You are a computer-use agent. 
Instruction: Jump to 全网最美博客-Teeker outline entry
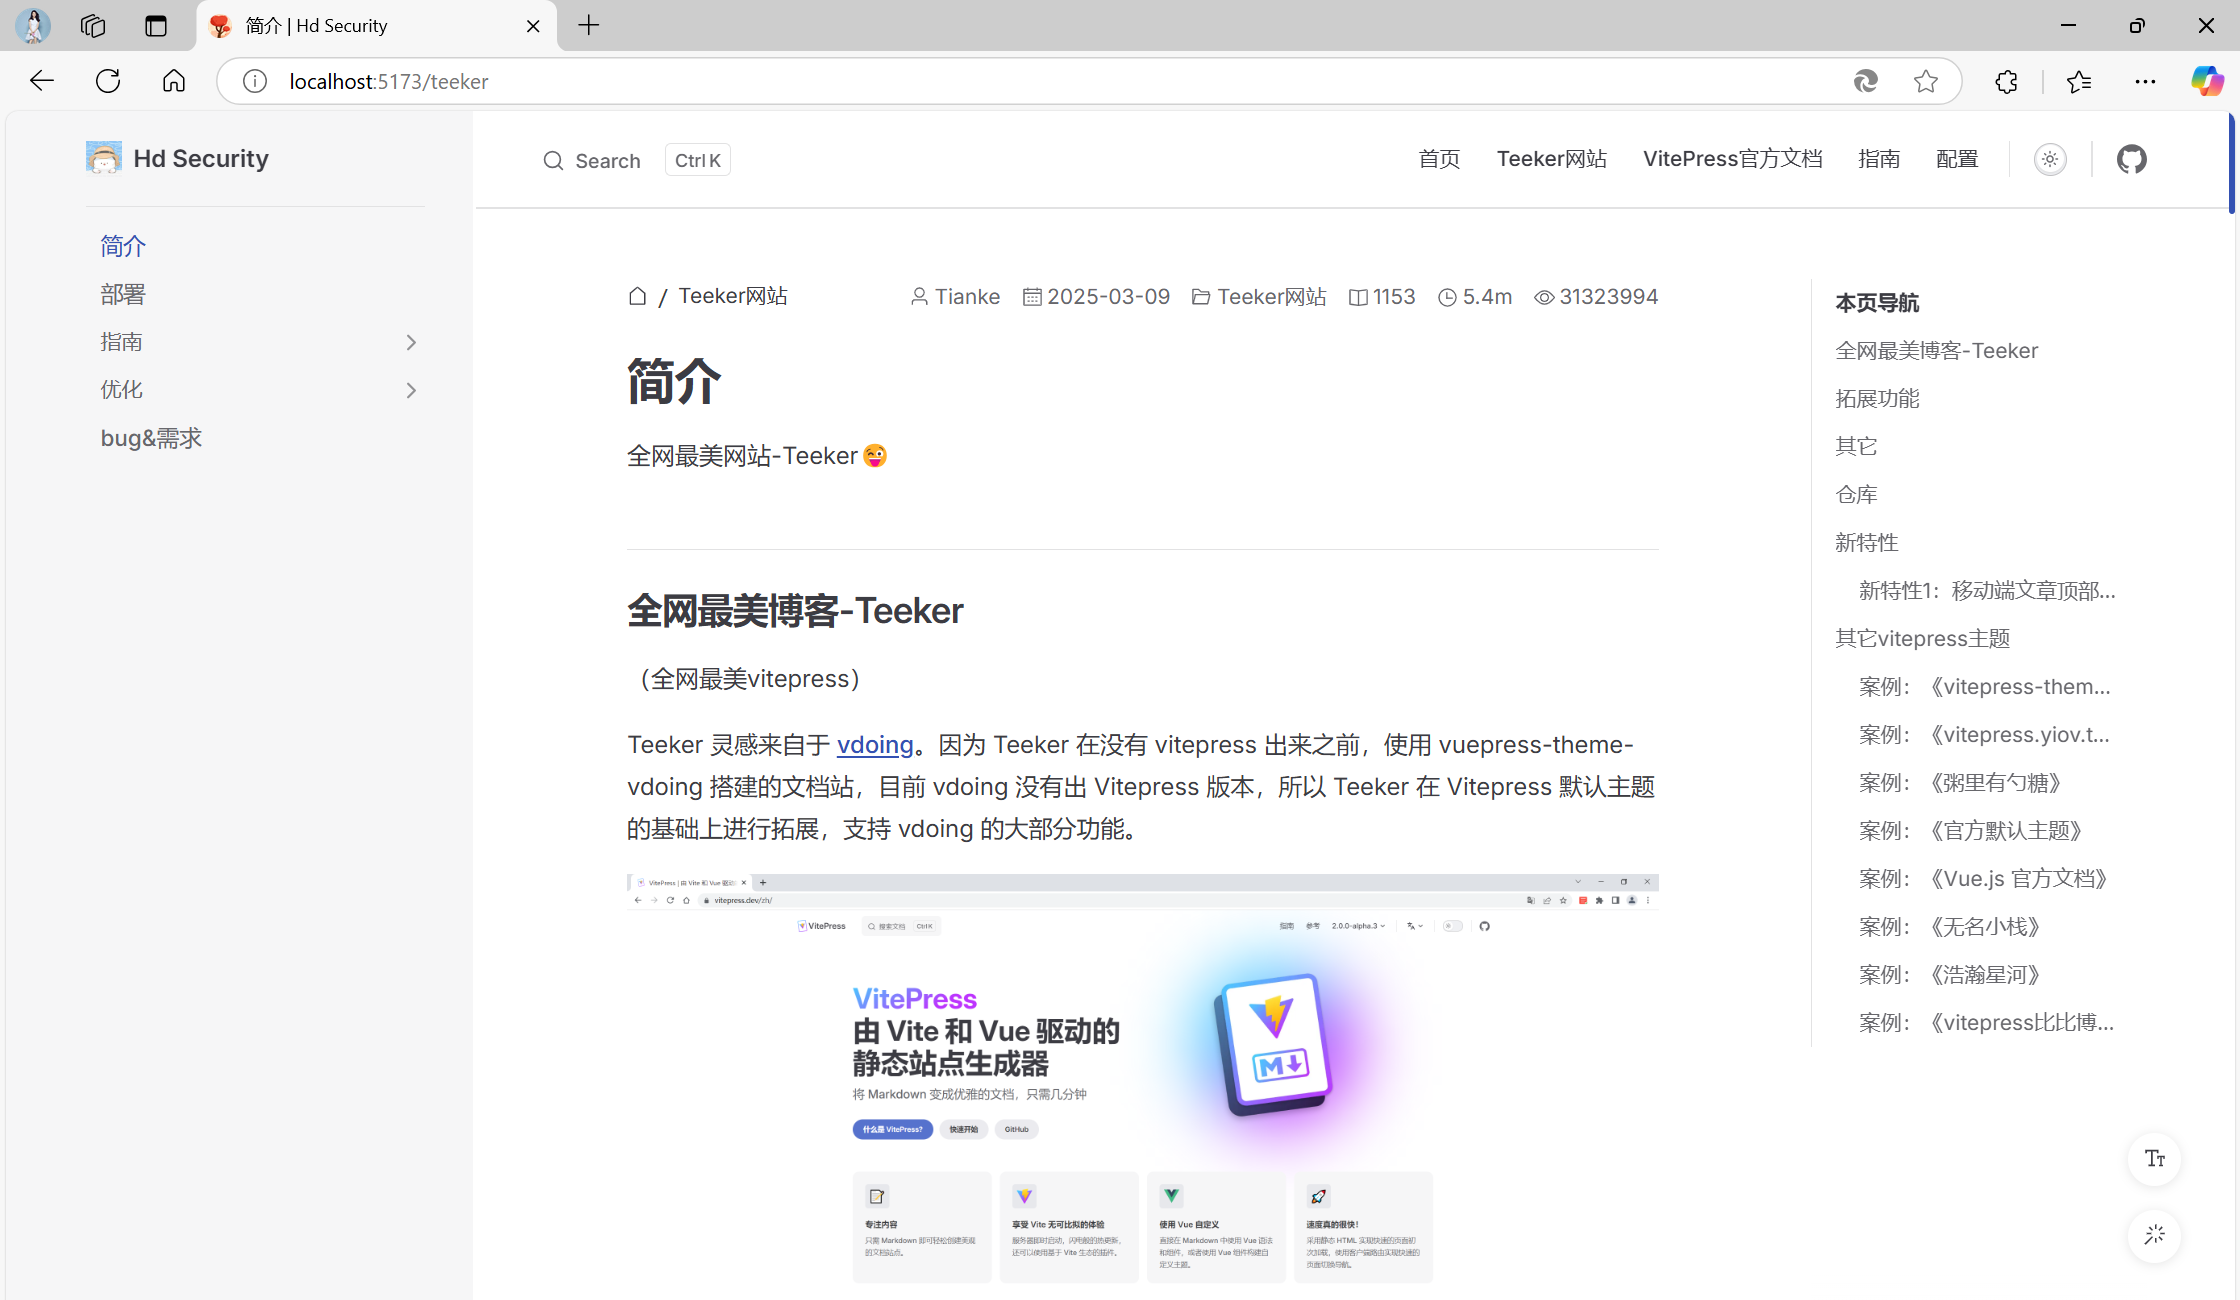click(1936, 350)
